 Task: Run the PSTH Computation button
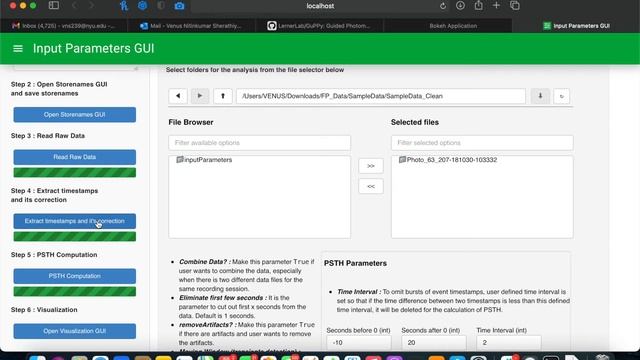pos(75,276)
